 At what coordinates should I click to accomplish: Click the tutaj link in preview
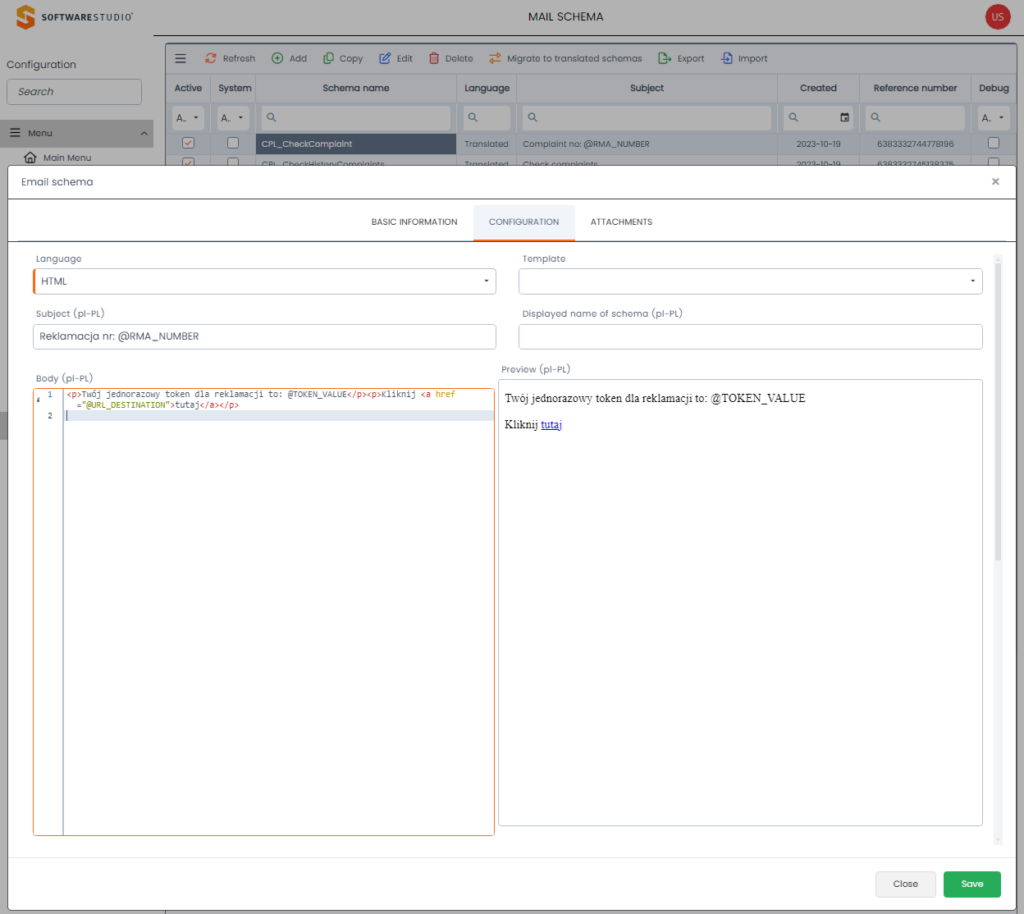(551, 425)
